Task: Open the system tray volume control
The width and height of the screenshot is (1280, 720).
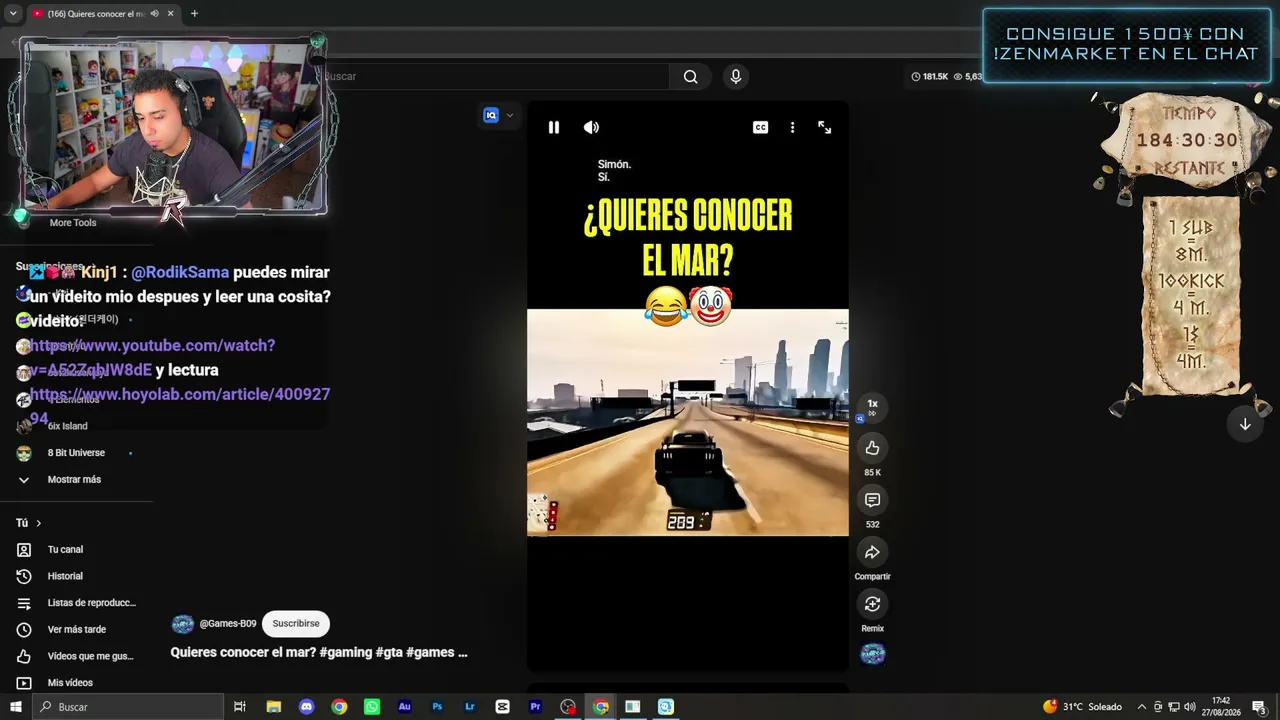Action: coord(1190,707)
